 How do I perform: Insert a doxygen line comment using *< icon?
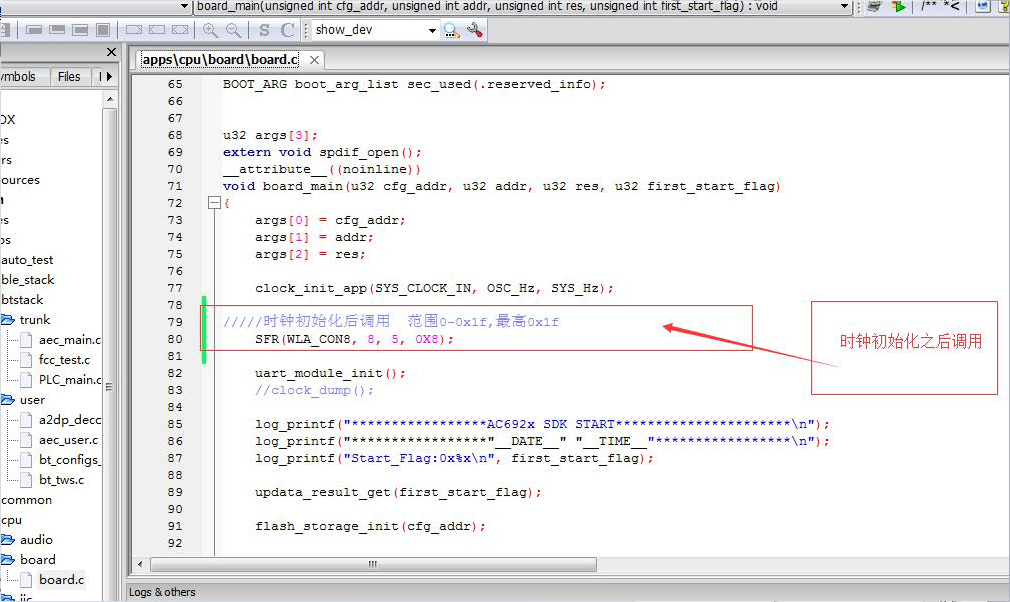tap(951, 6)
